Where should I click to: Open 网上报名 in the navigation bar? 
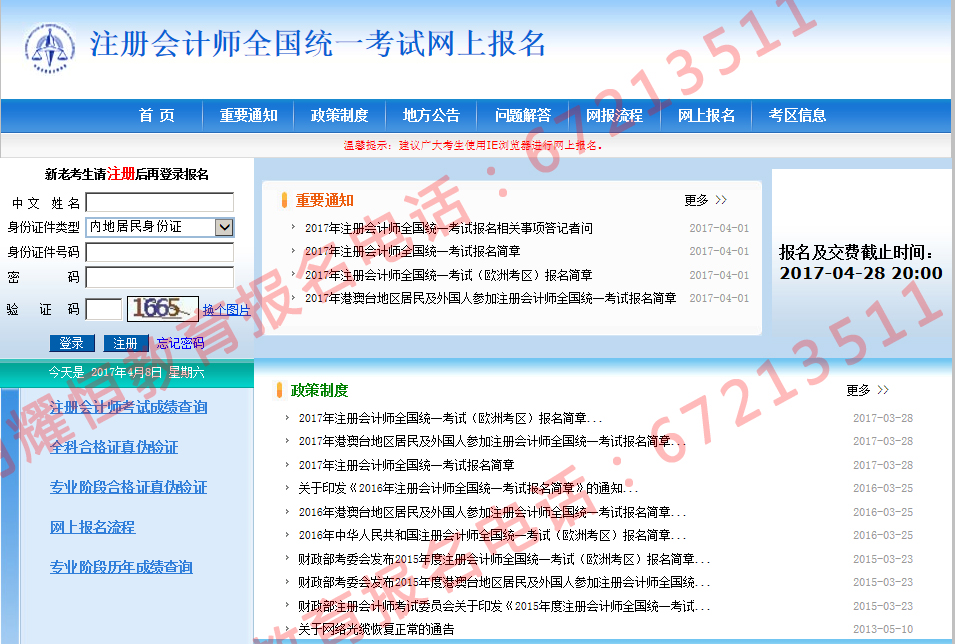click(706, 116)
